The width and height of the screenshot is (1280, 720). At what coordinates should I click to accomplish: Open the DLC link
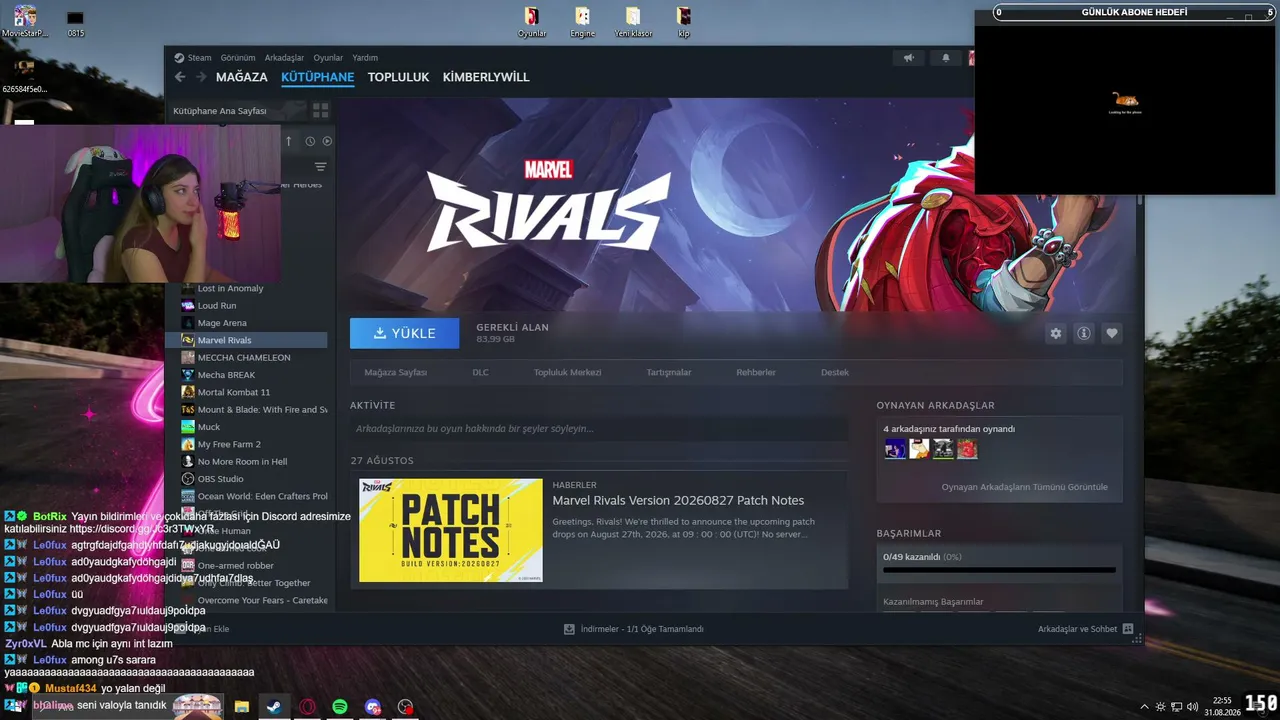[480, 372]
